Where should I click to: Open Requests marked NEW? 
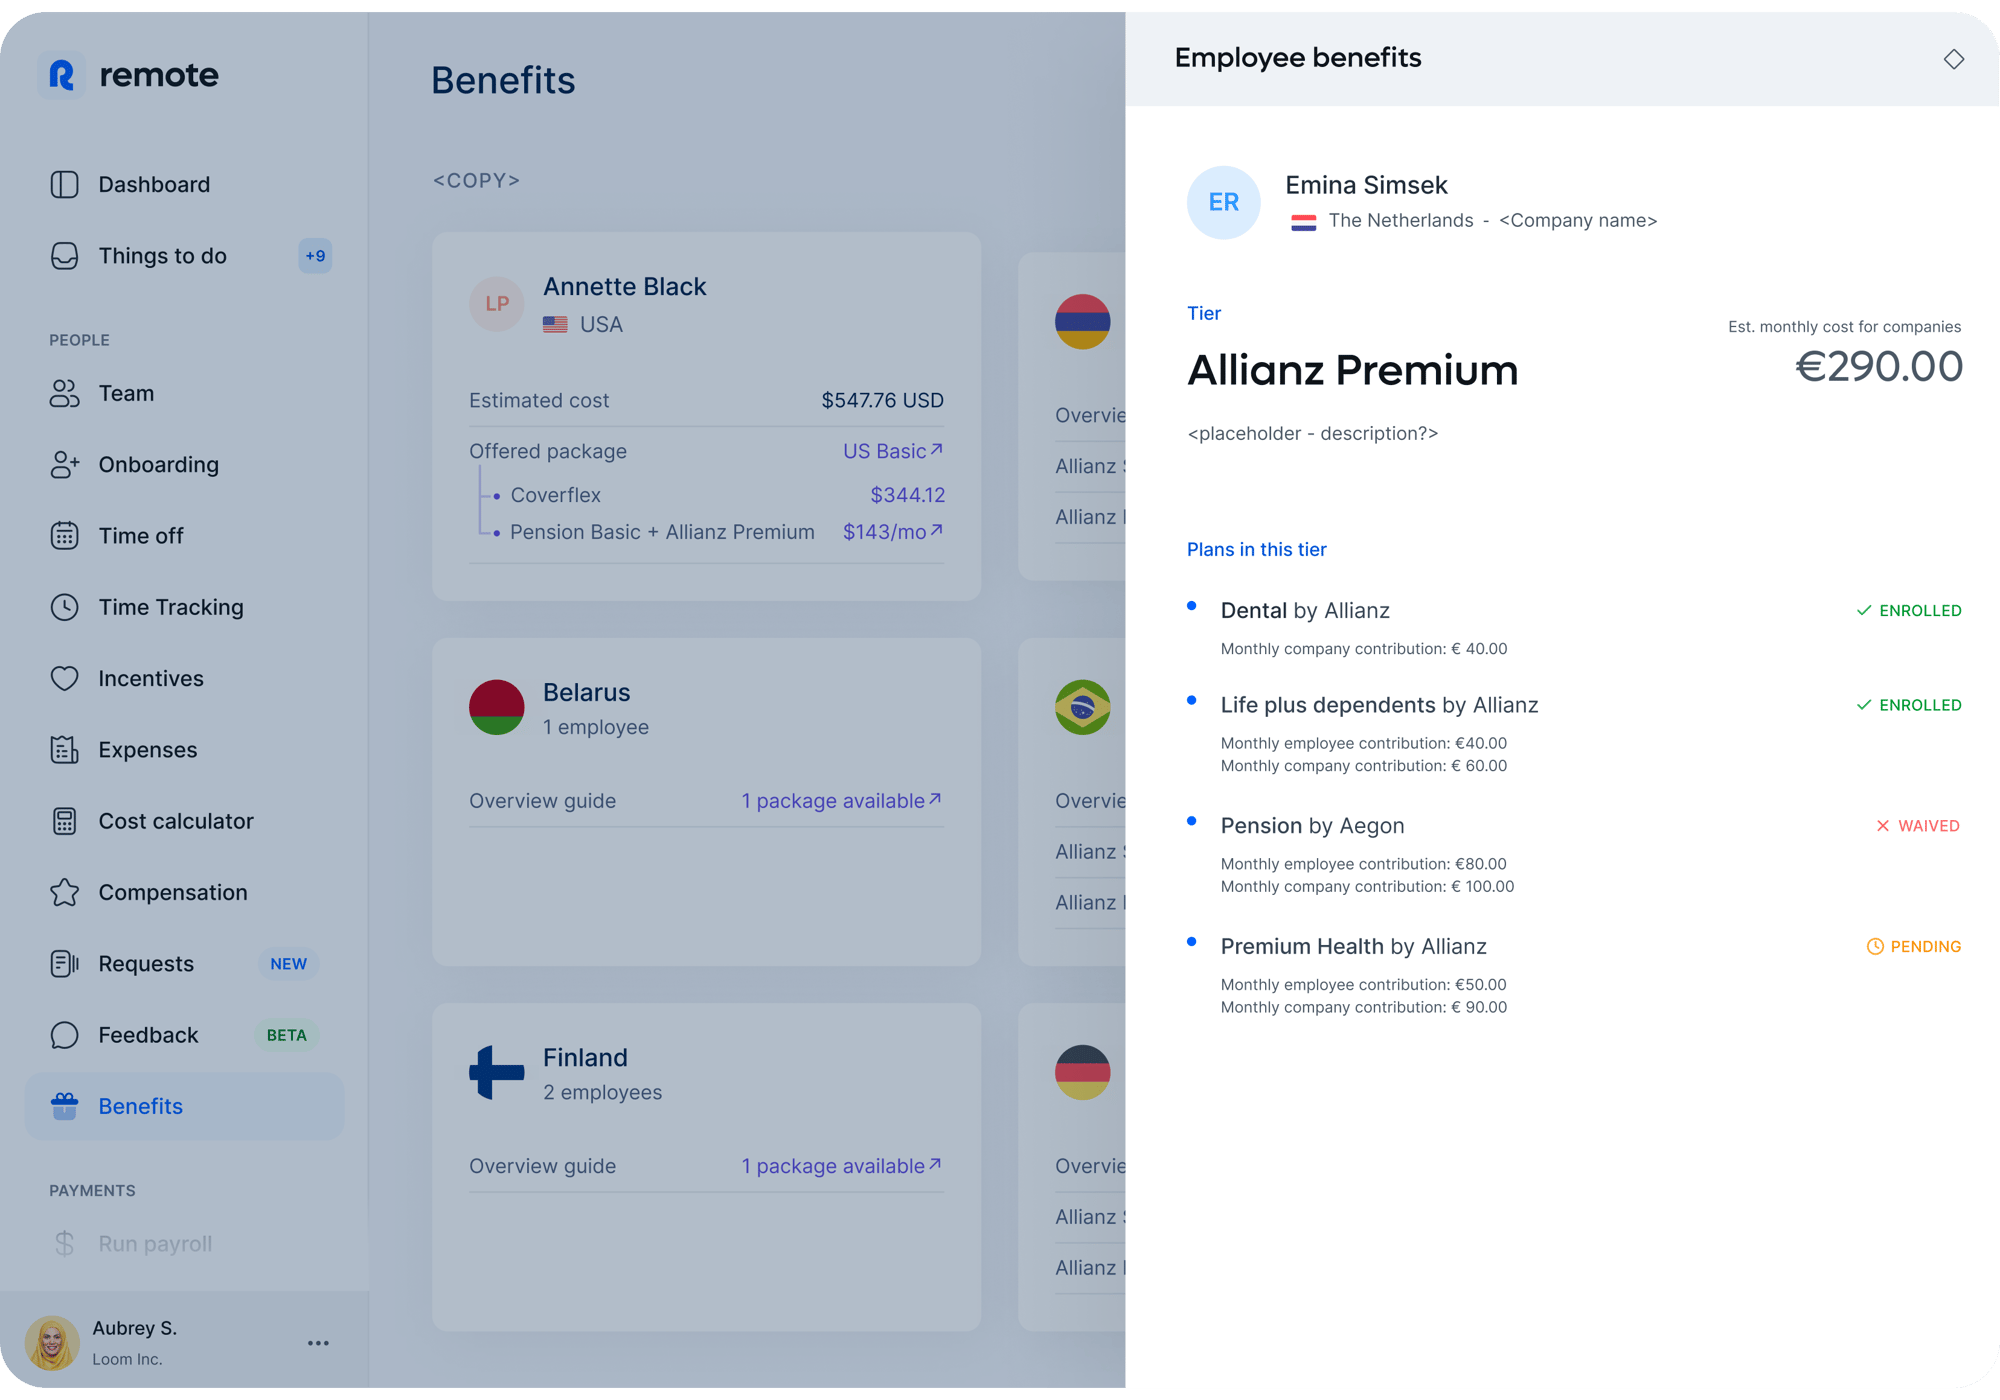(x=146, y=964)
